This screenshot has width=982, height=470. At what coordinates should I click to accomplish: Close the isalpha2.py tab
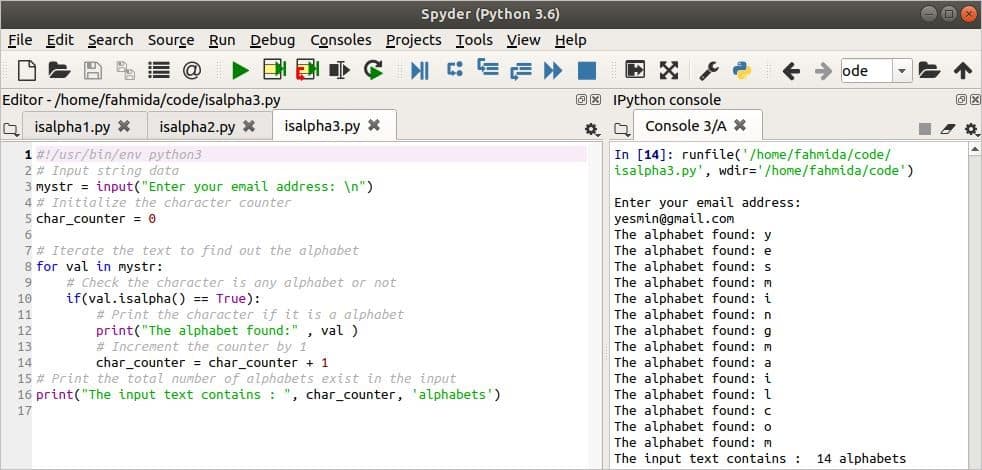point(249,126)
